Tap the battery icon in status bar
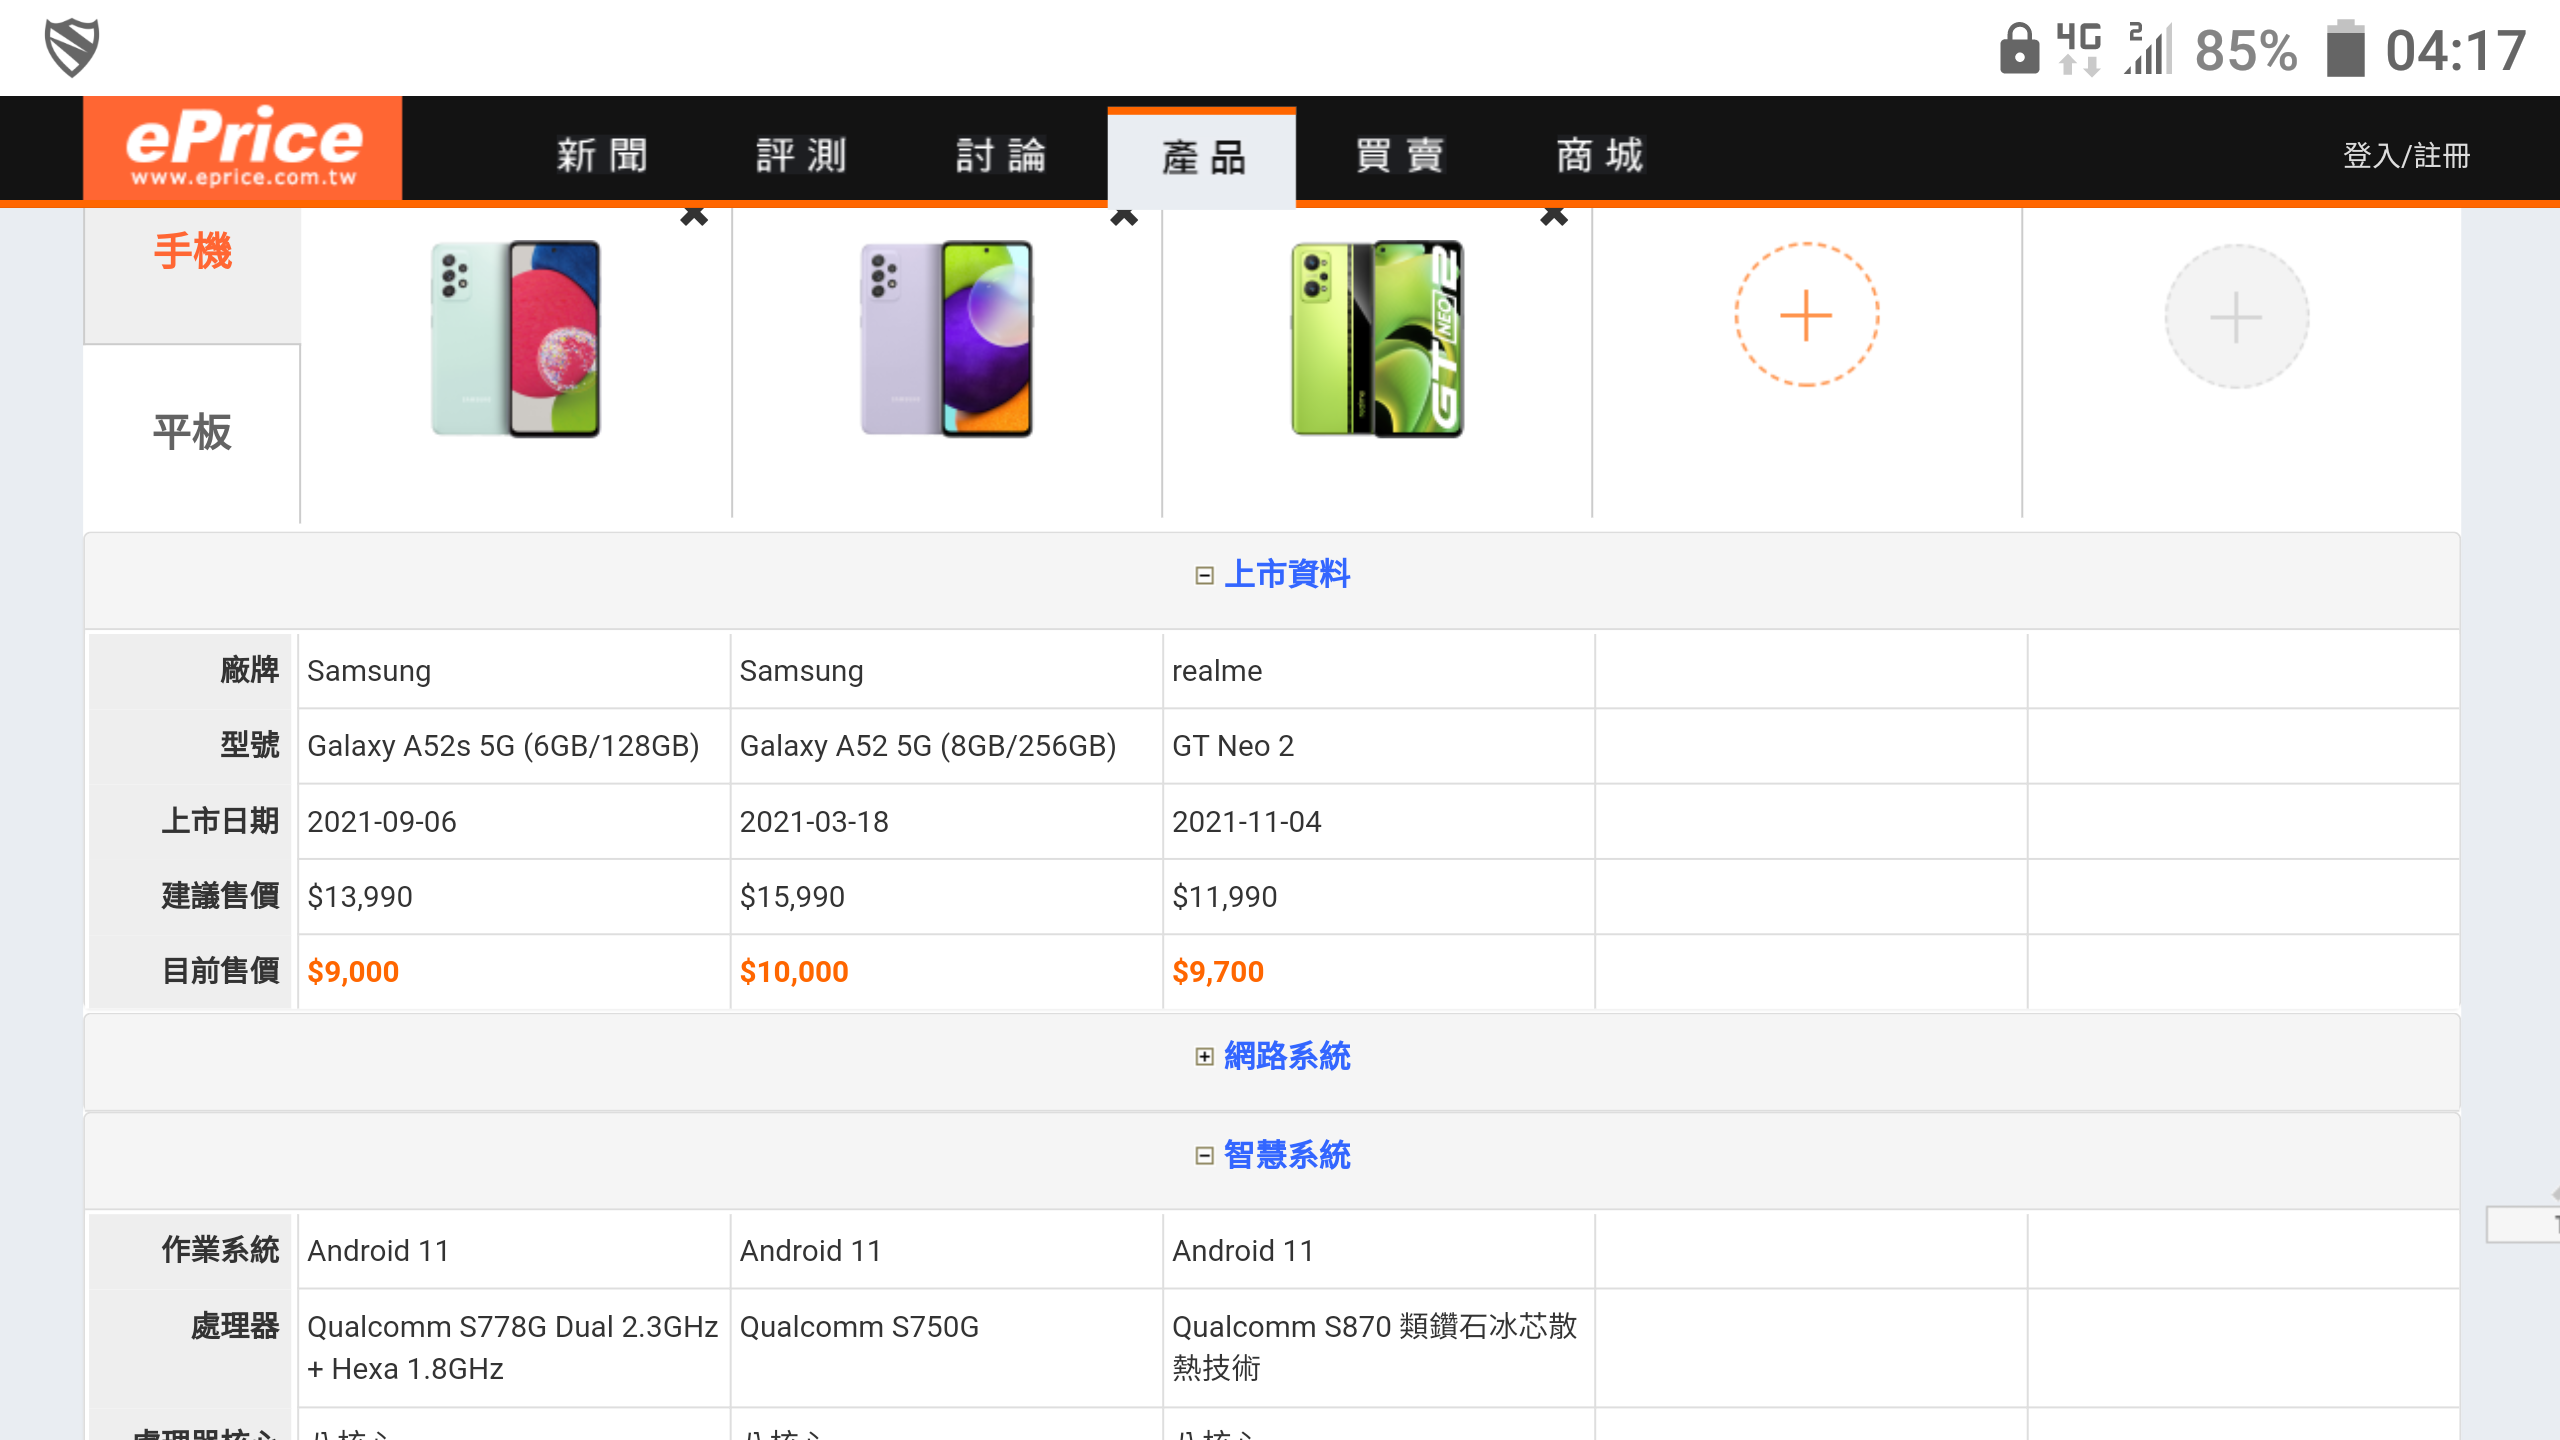2560x1440 pixels. tap(2345, 49)
